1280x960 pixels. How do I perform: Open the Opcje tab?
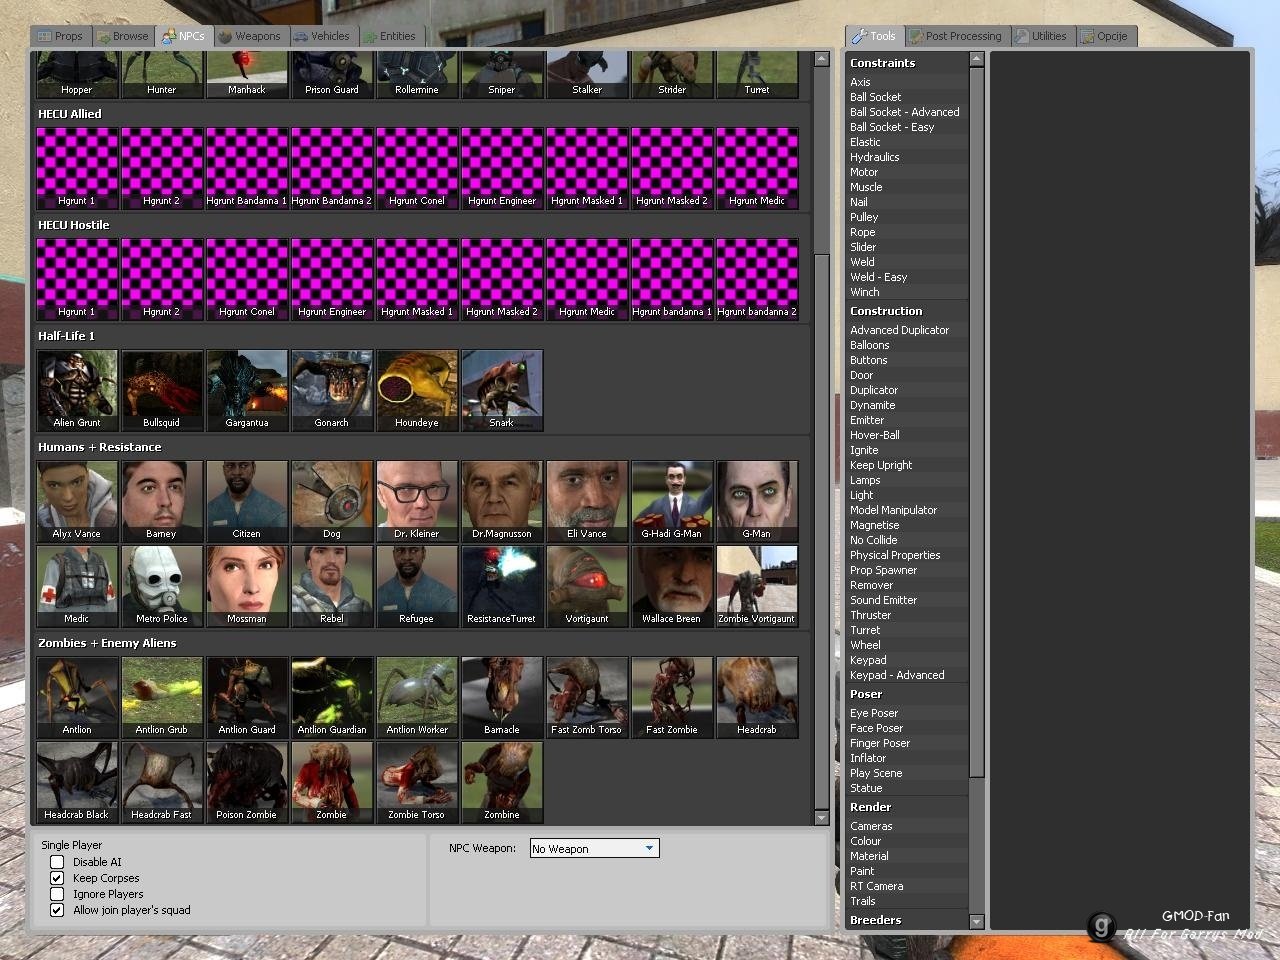click(1105, 36)
